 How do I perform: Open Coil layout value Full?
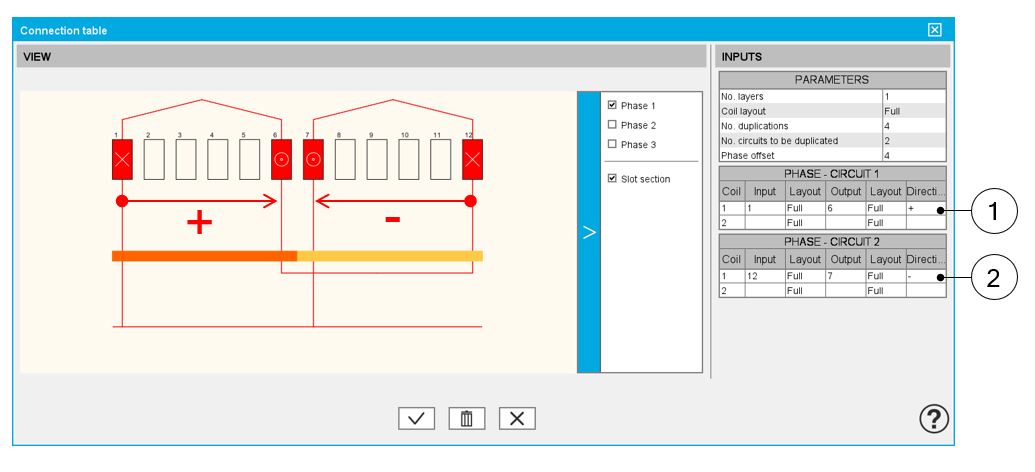coord(913,111)
